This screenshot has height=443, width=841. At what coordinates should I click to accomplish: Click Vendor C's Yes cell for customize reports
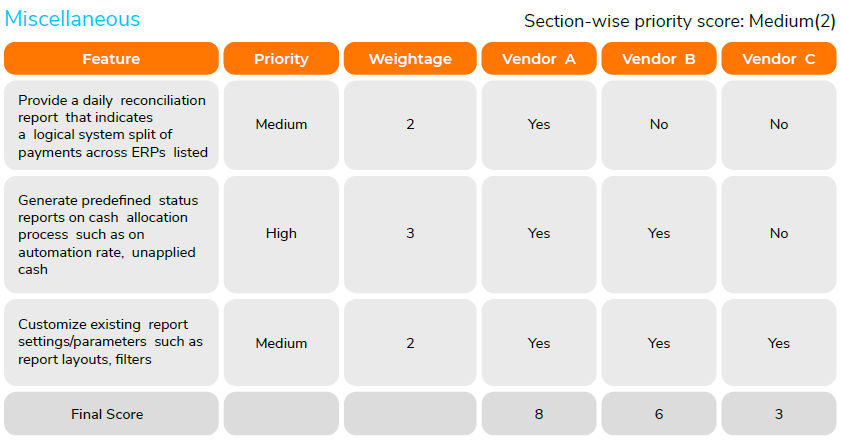point(779,343)
